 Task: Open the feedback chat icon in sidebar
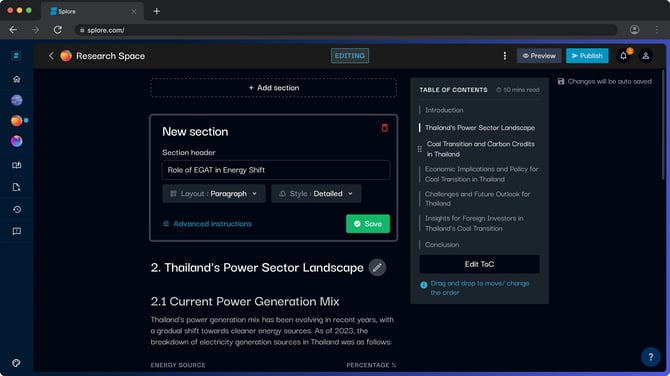pos(17,231)
